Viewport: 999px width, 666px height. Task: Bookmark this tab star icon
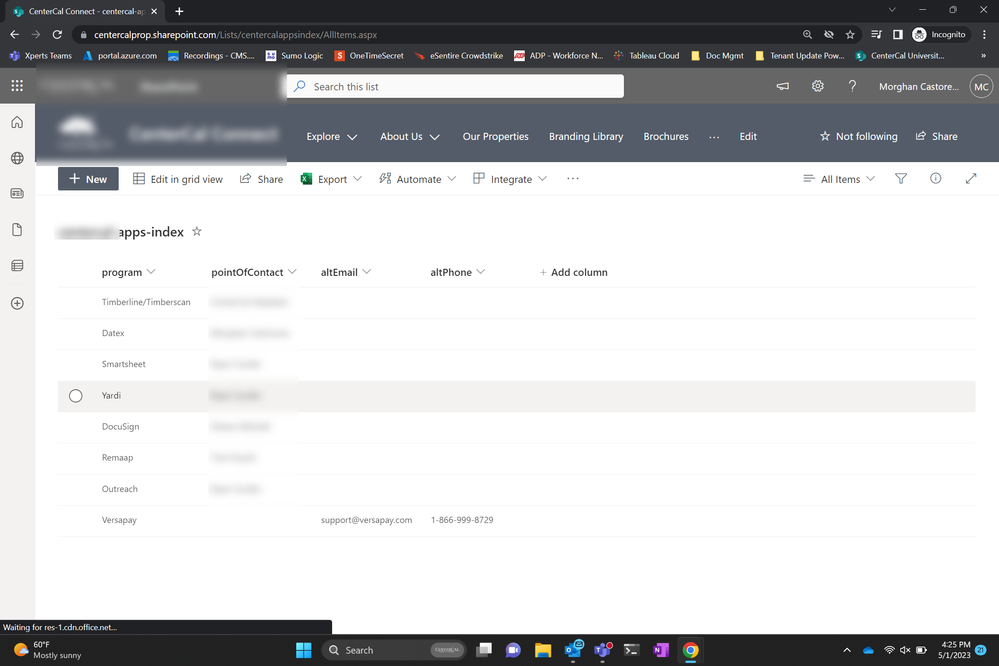coord(850,34)
